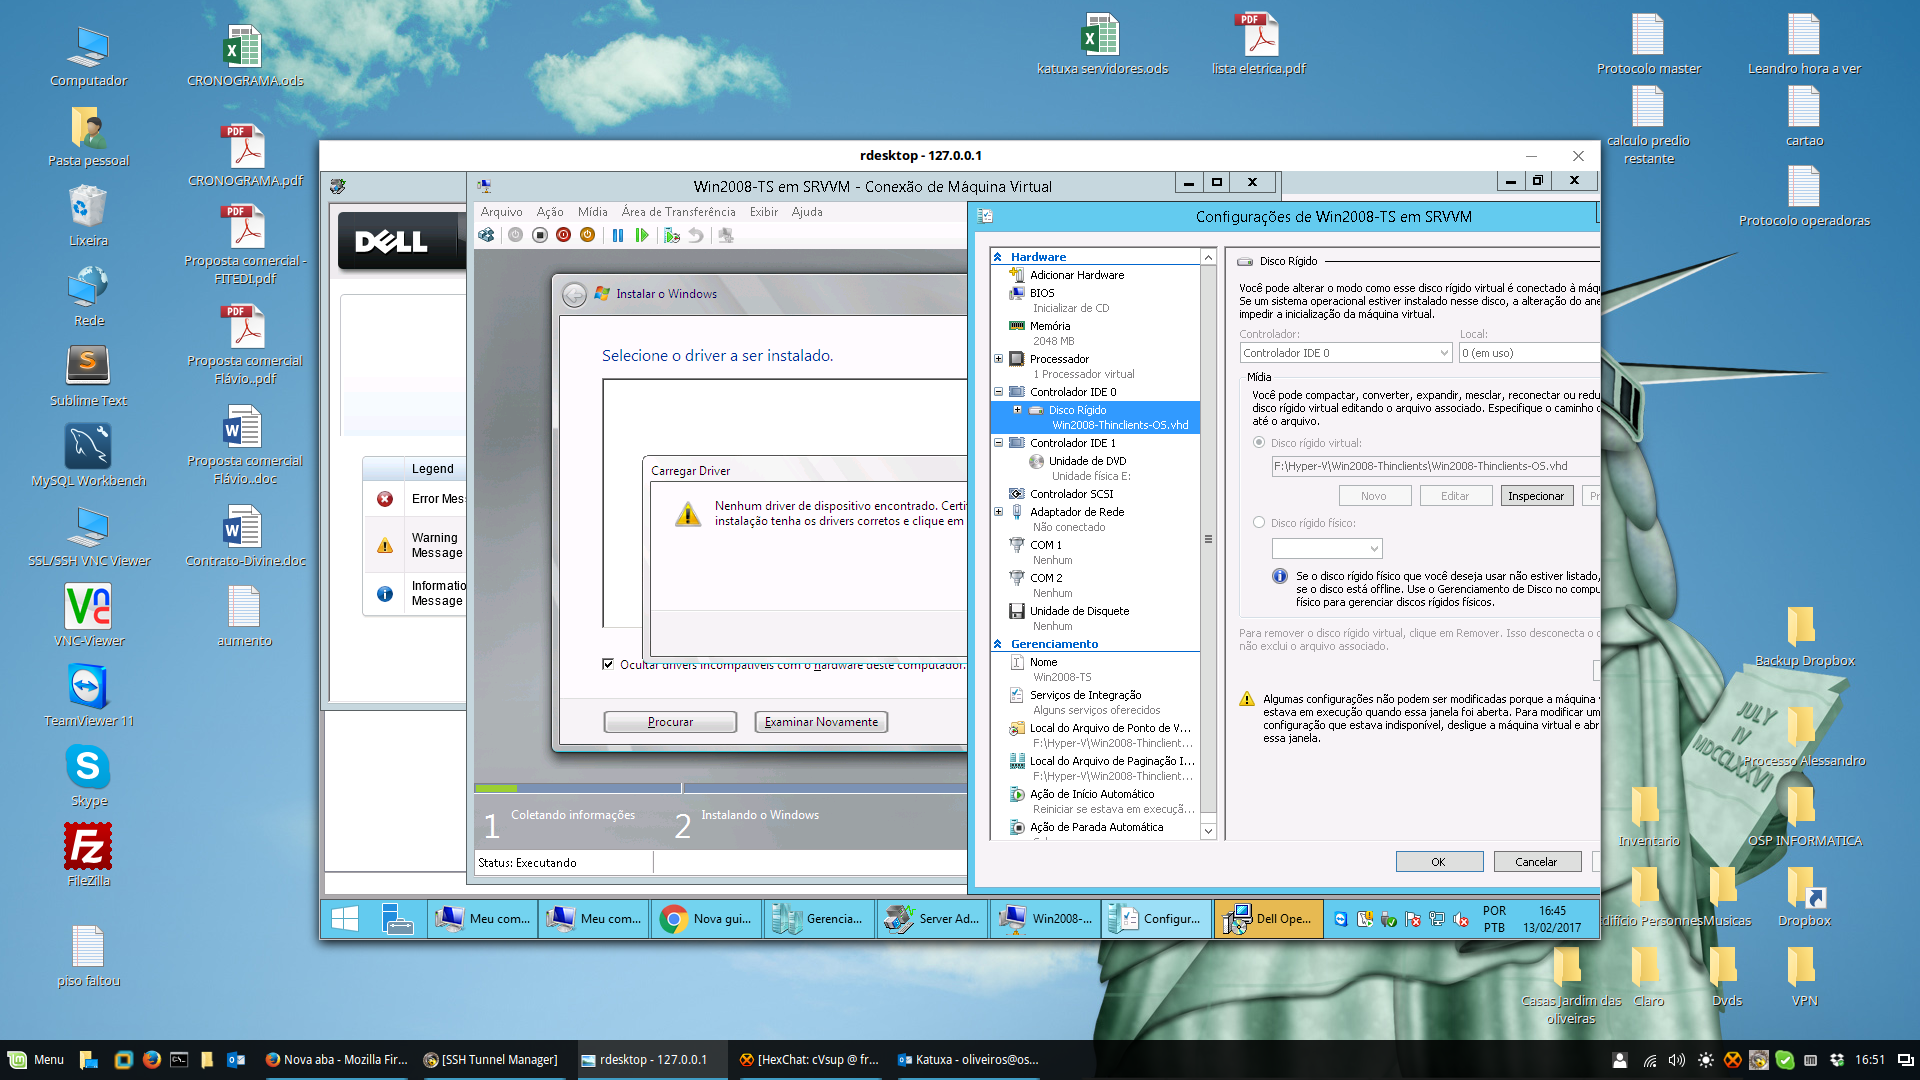Viewport: 1920px width, 1080px height.
Task: Open the physical disk selection dropdown
Action: 1327,549
